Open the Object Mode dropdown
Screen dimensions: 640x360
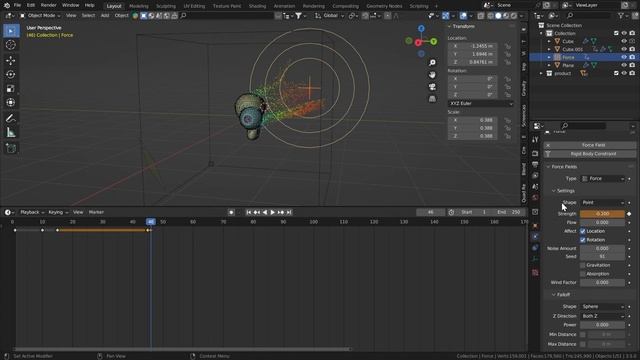click(40, 16)
